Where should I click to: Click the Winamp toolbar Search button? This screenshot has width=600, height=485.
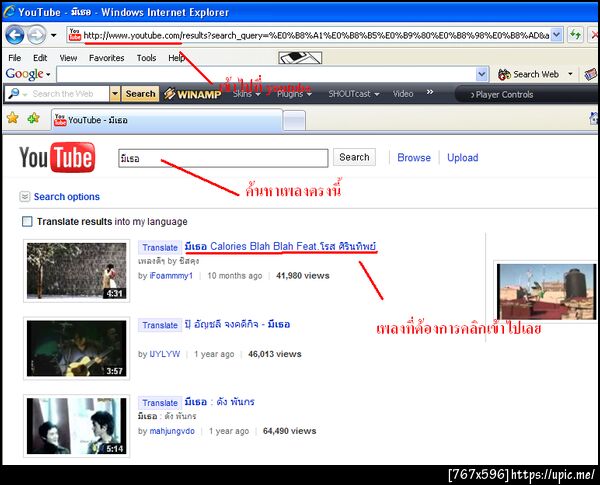pyautogui.click(x=140, y=94)
